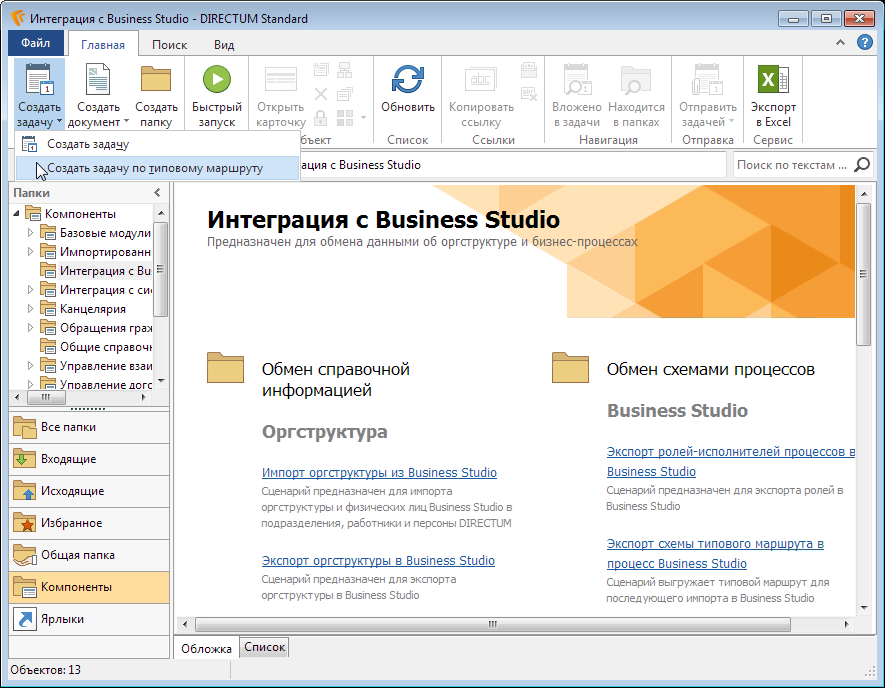Open Все папки in navigation pane

[x=89, y=427]
